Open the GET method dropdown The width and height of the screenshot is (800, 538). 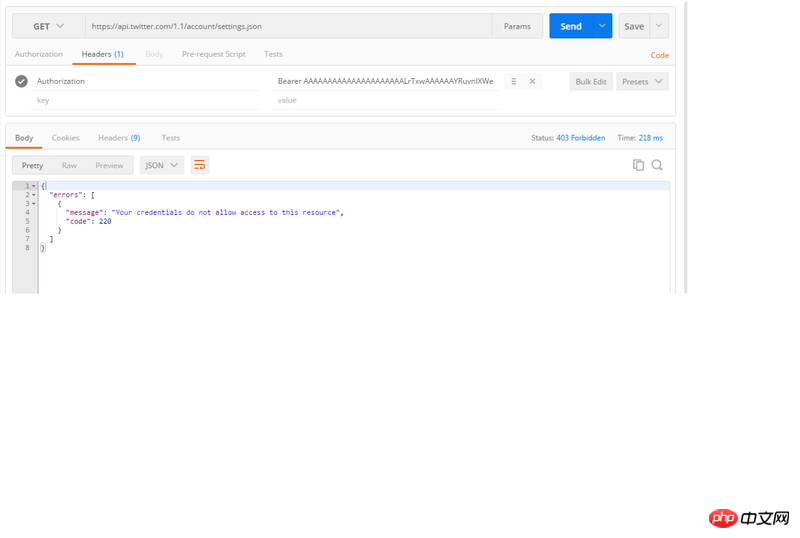click(48, 26)
